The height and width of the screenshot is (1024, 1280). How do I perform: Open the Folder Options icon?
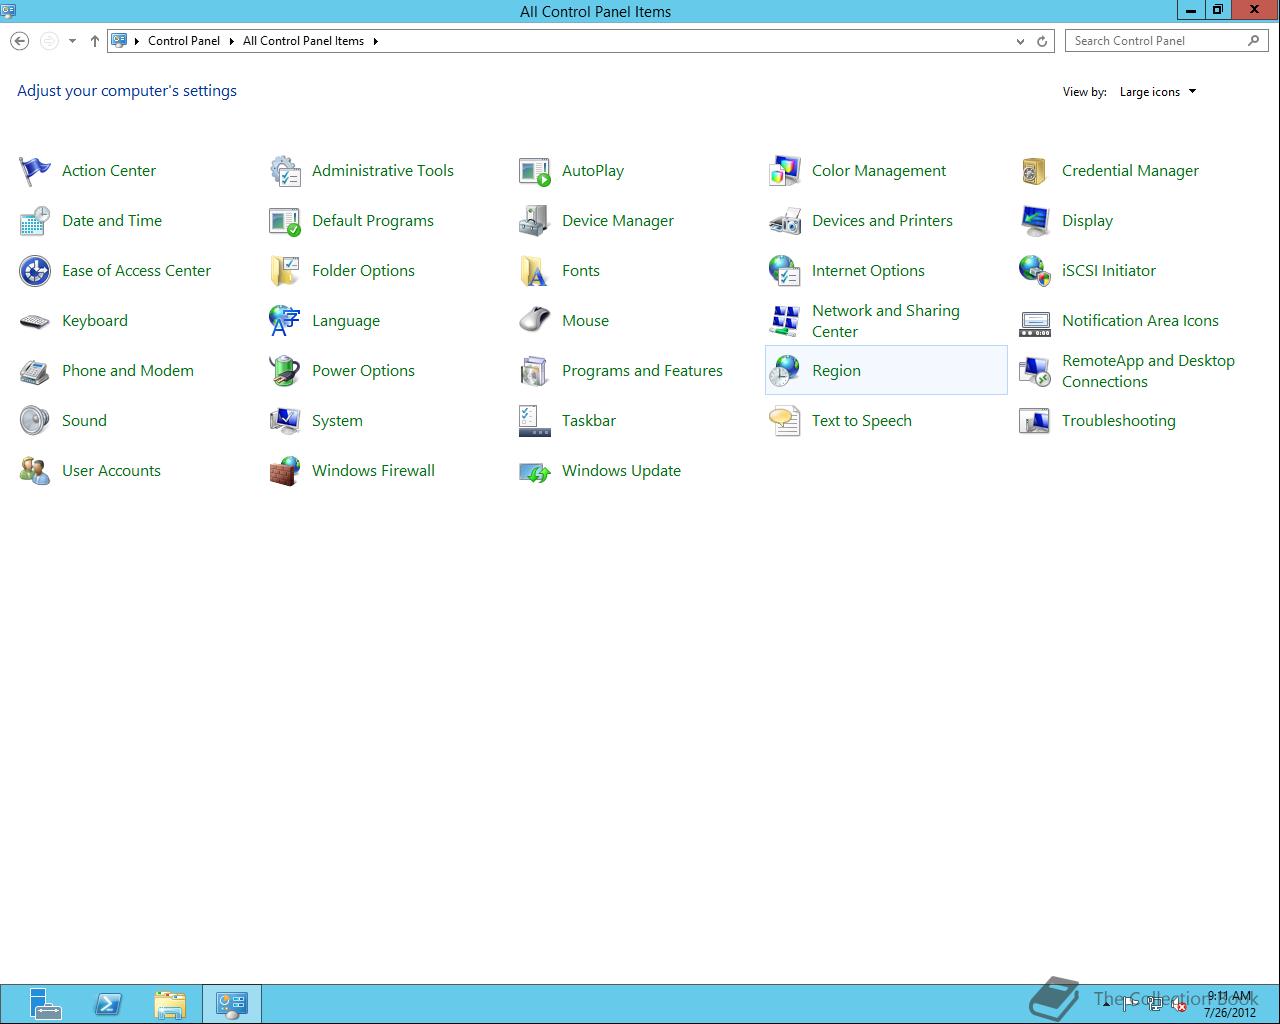coord(285,271)
